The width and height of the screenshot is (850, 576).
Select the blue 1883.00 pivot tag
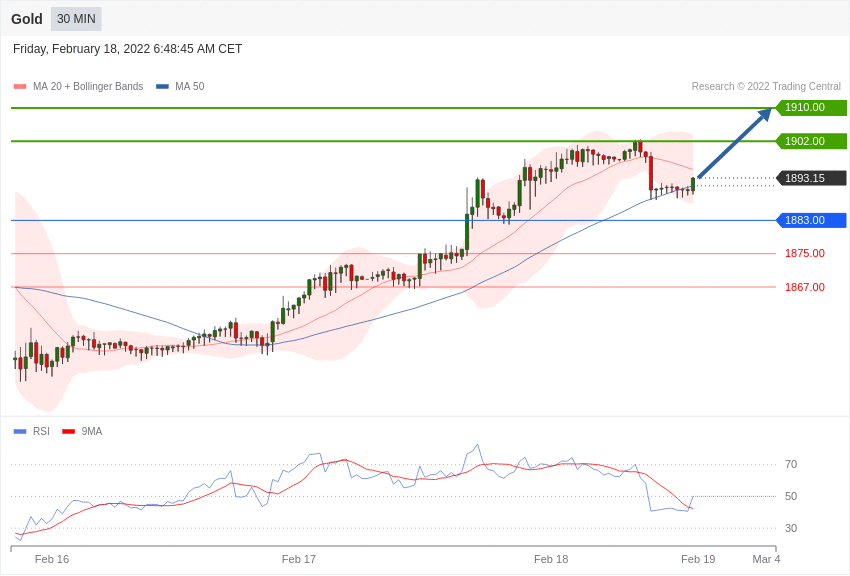coord(811,220)
